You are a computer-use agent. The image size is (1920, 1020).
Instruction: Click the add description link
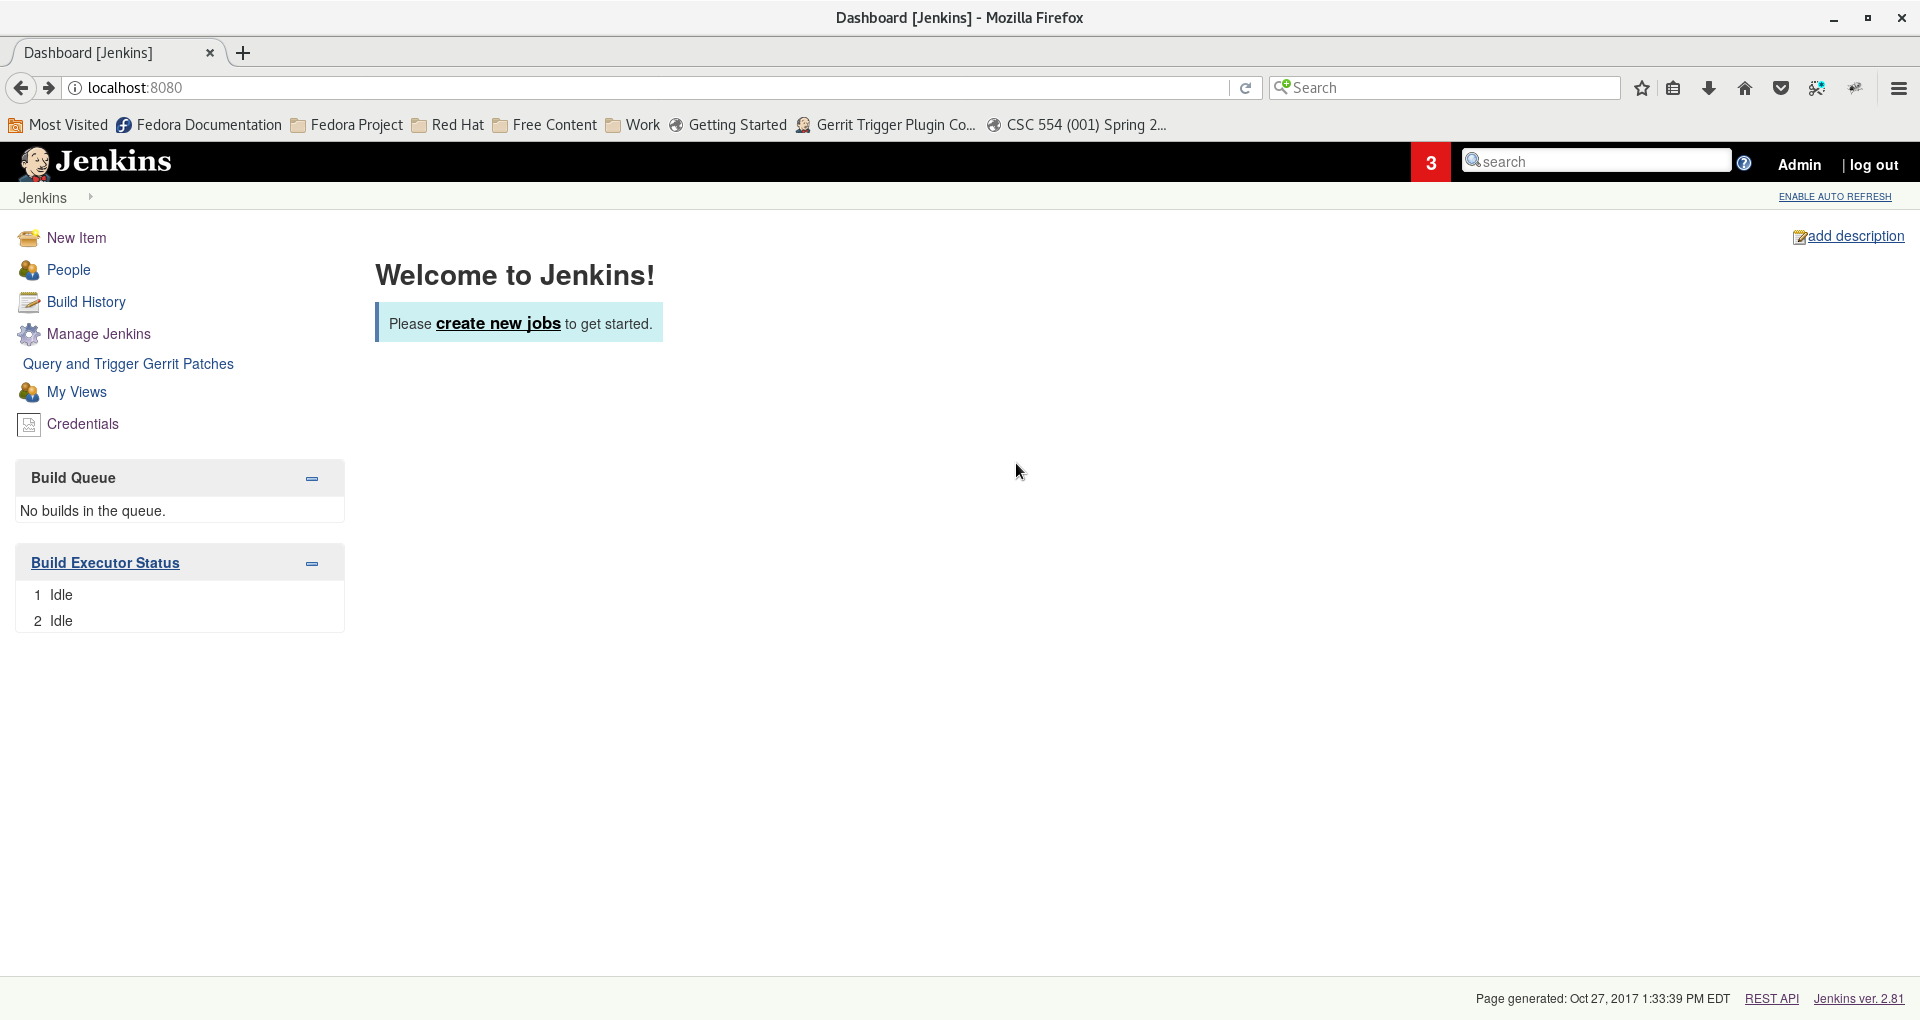point(1855,236)
